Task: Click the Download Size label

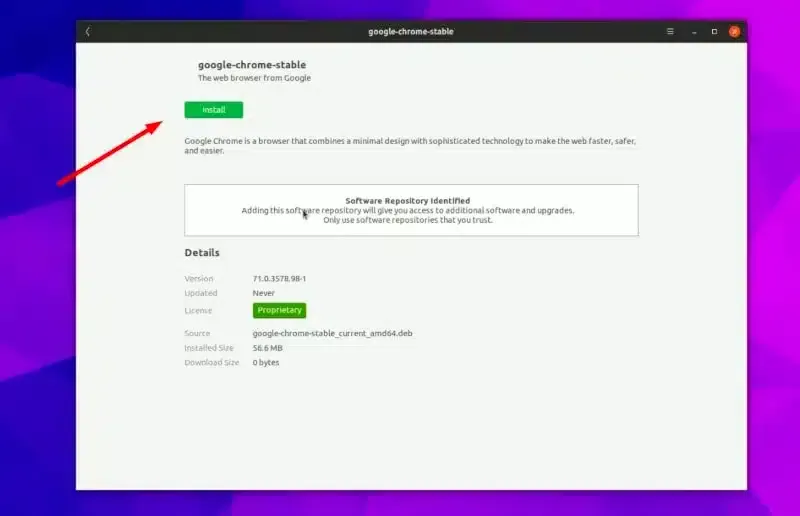Action: (211, 362)
